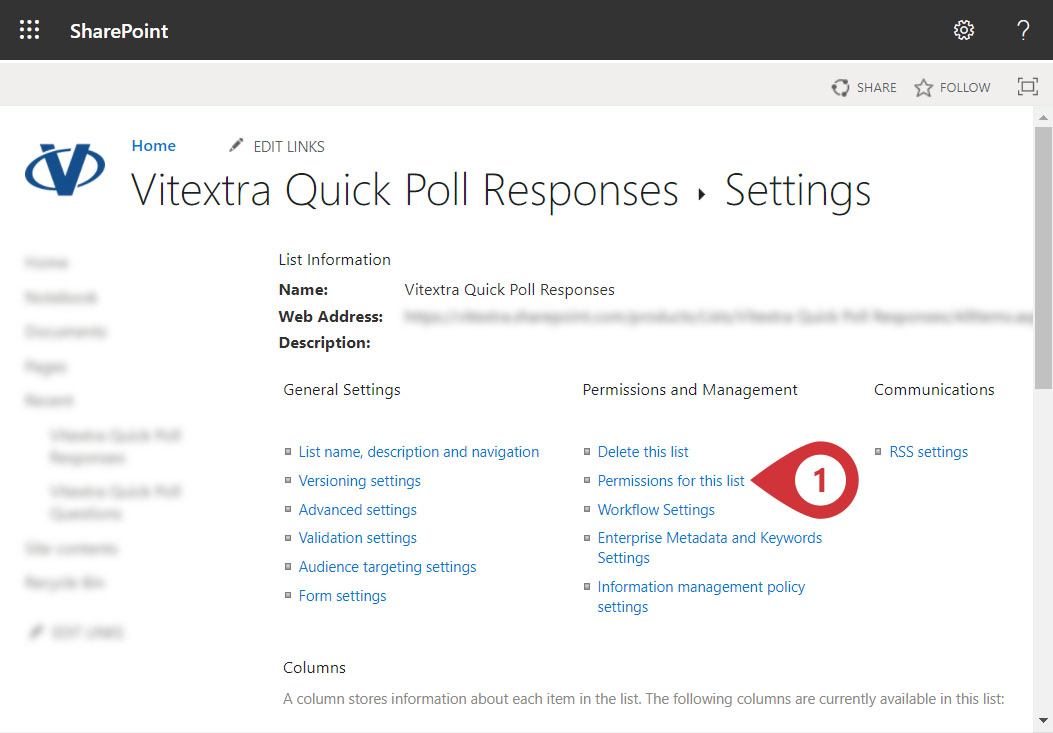
Task: Open Permissions for this list
Action: 671,481
